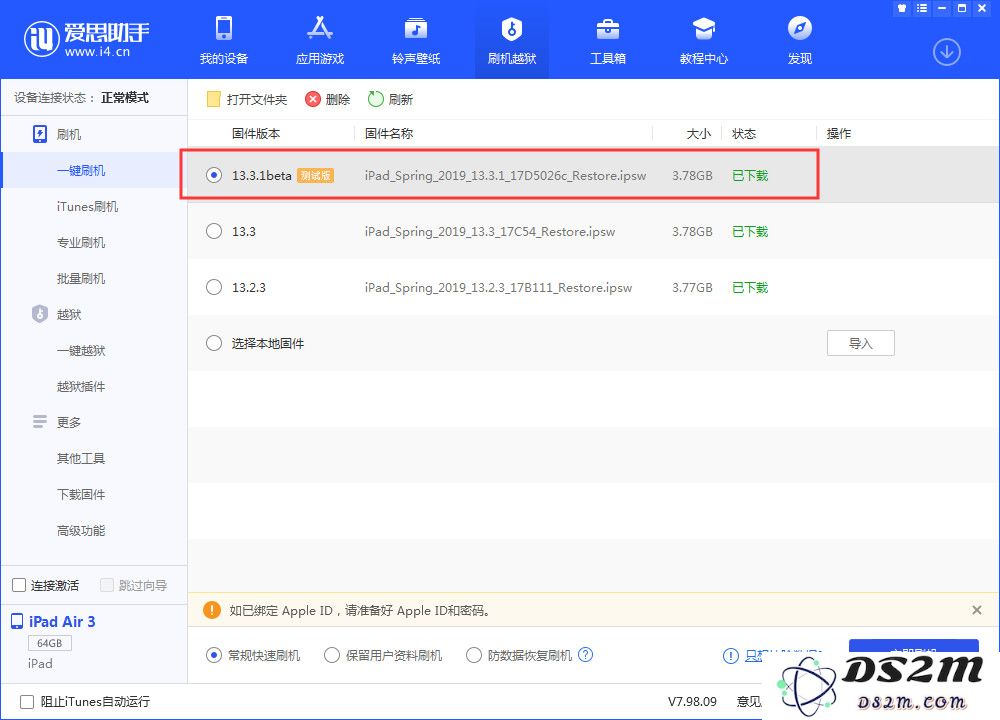Toggle the 跳过向导 checkbox
The width and height of the screenshot is (1000, 720).
coord(107,585)
